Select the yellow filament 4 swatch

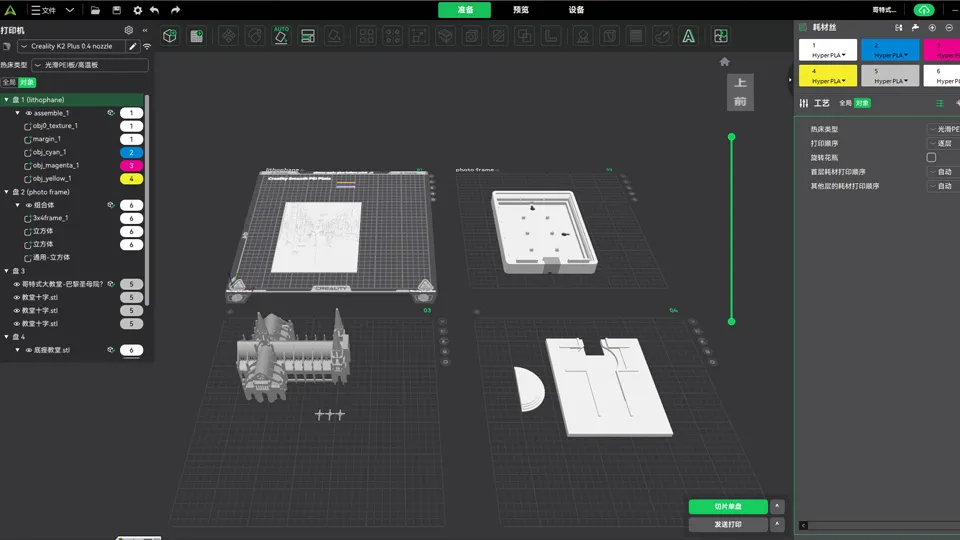point(828,76)
